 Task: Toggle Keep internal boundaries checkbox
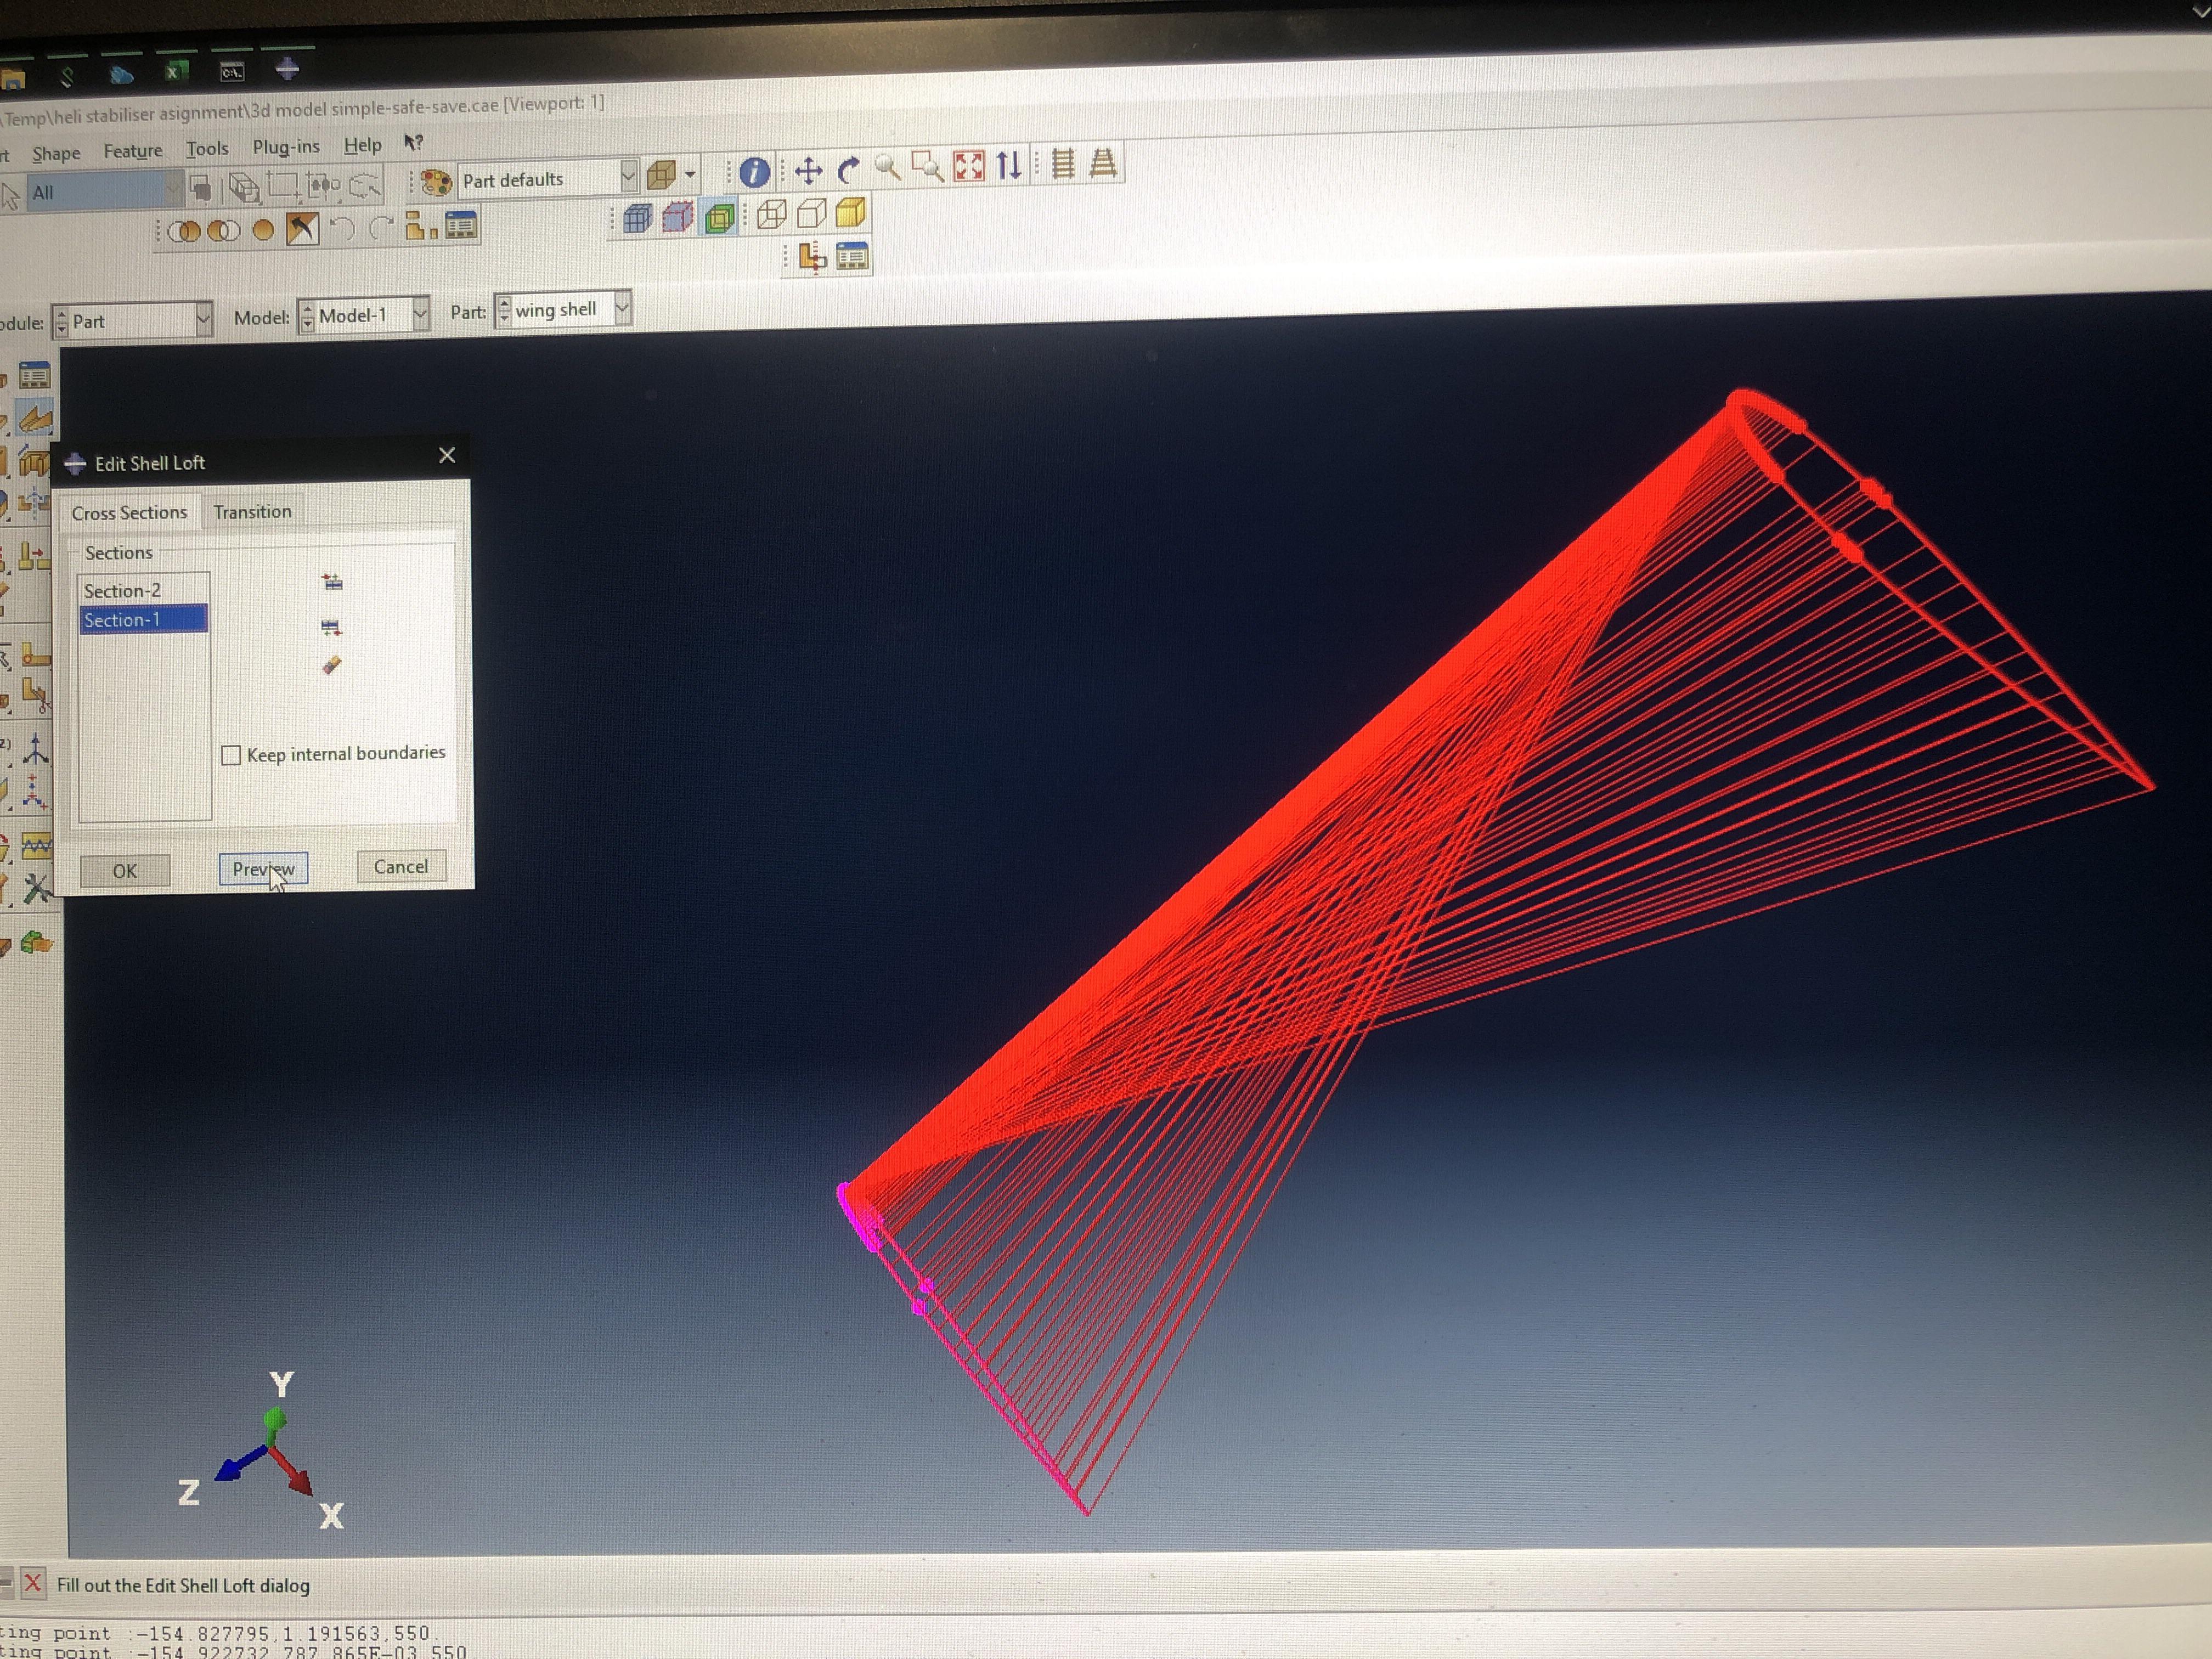pos(231,755)
